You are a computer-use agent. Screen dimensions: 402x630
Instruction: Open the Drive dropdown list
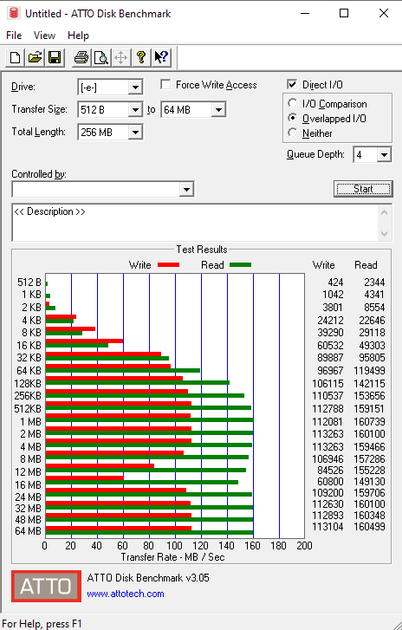(x=135, y=87)
